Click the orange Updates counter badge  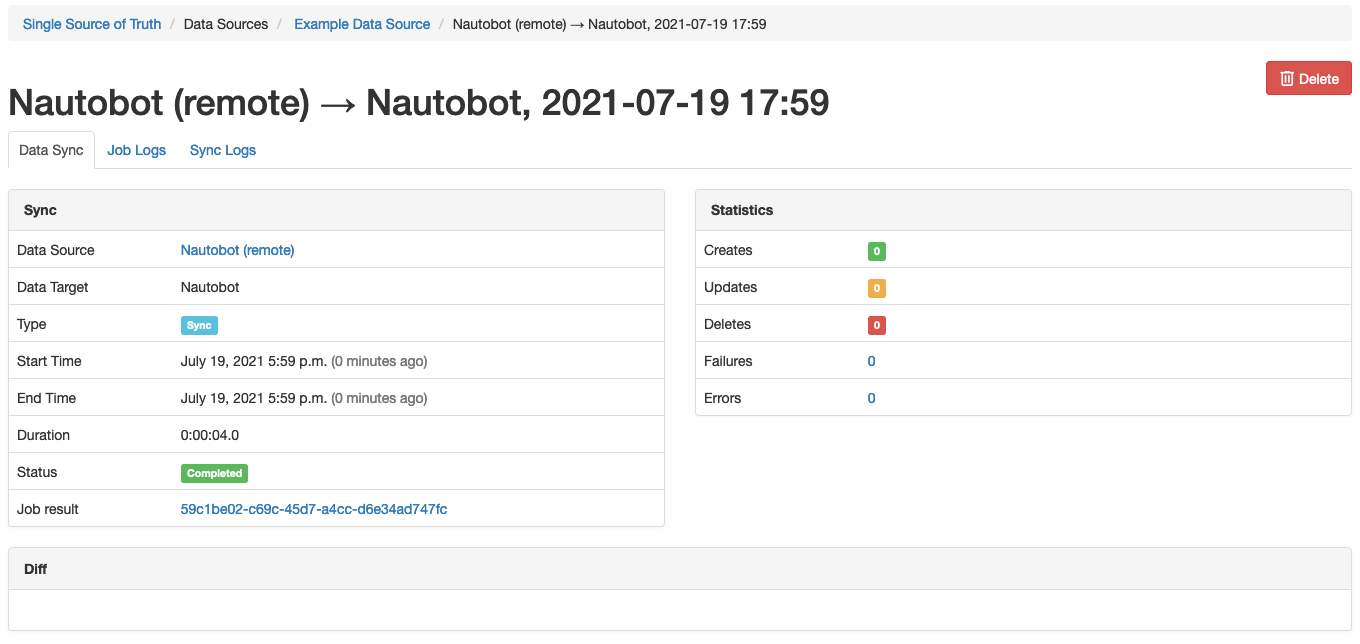coord(876,288)
